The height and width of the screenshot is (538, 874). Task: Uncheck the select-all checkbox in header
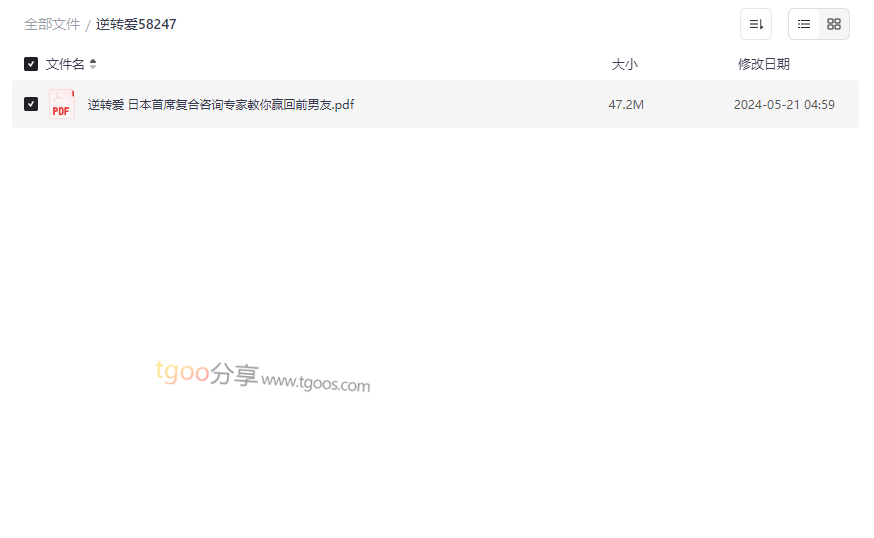point(31,64)
